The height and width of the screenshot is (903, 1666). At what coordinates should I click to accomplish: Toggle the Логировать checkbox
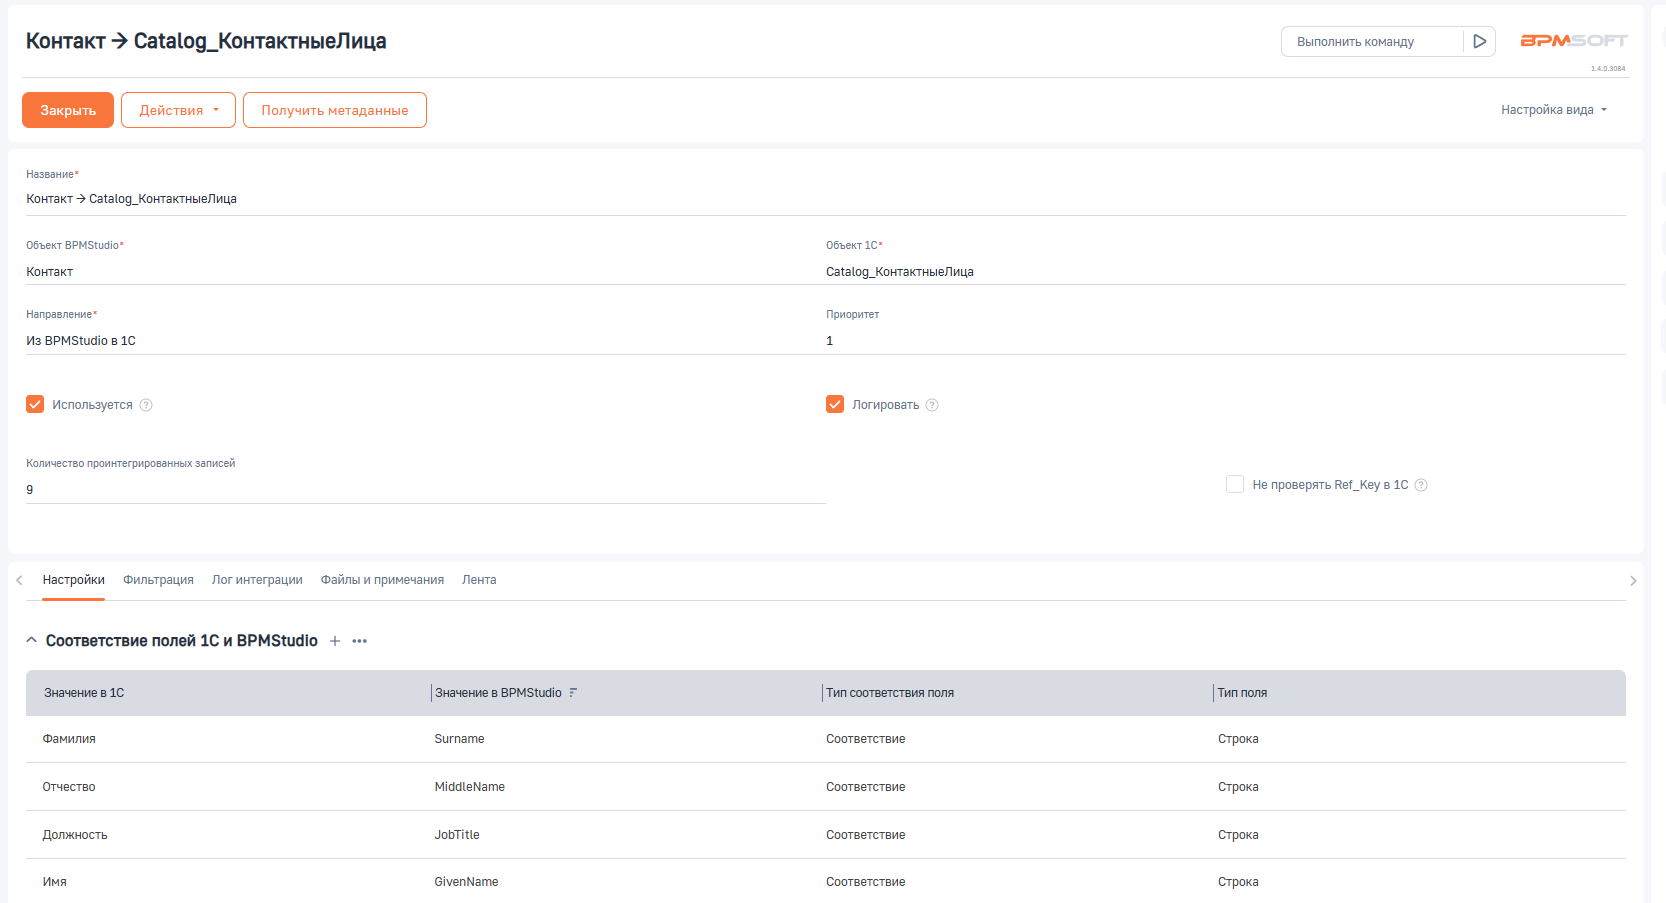point(835,405)
